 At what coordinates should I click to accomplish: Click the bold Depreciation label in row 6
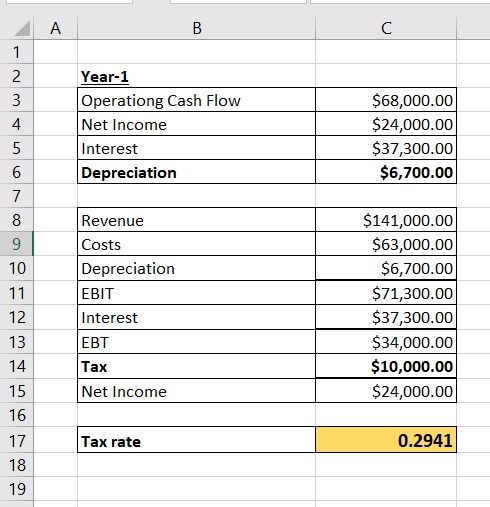196,172
